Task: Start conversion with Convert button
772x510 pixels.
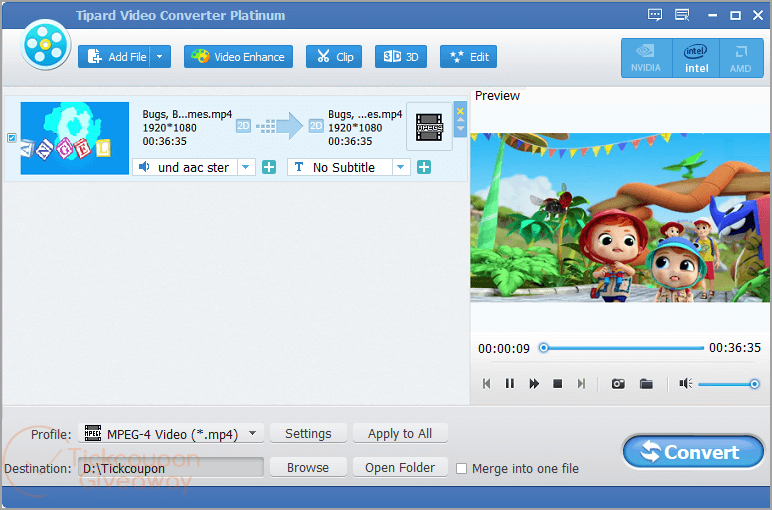Action: (x=694, y=451)
